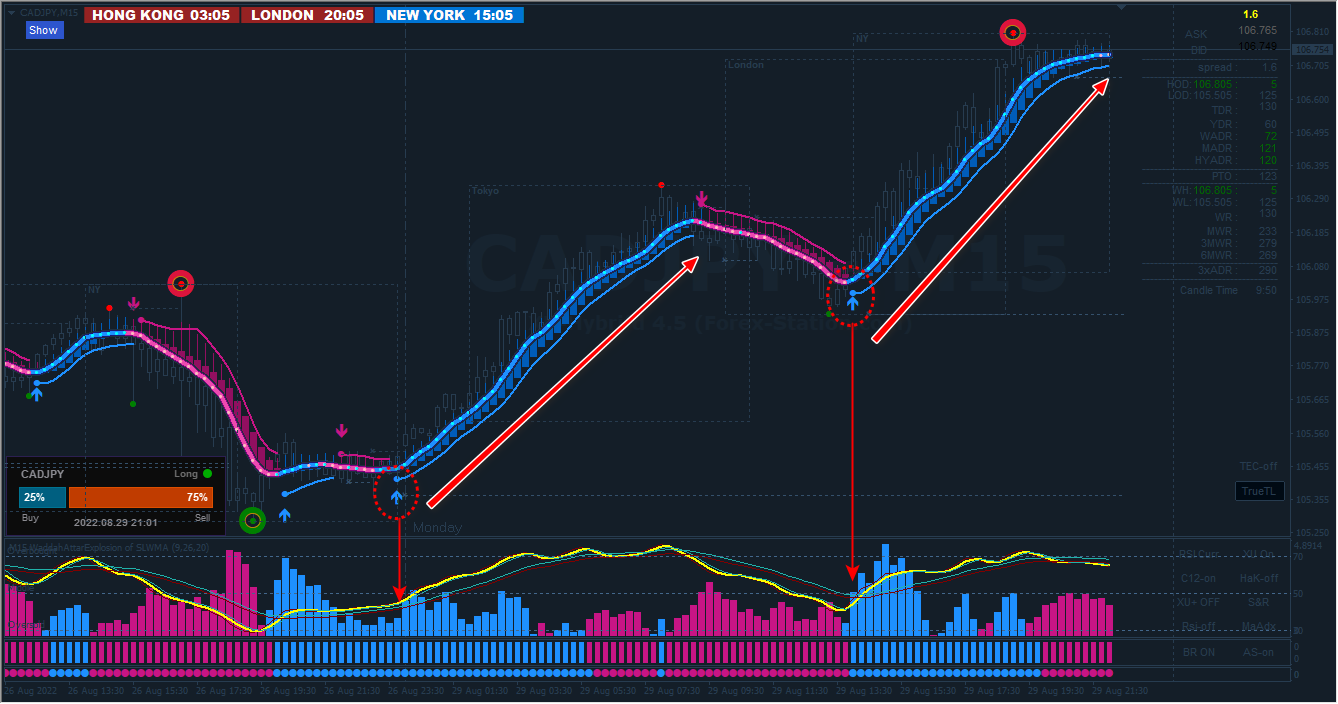Open the CADJPY,M15 chart dropdown triangle
Image resolution: width=1338 pixels, height=704 pixels.
tap(11, 11)
